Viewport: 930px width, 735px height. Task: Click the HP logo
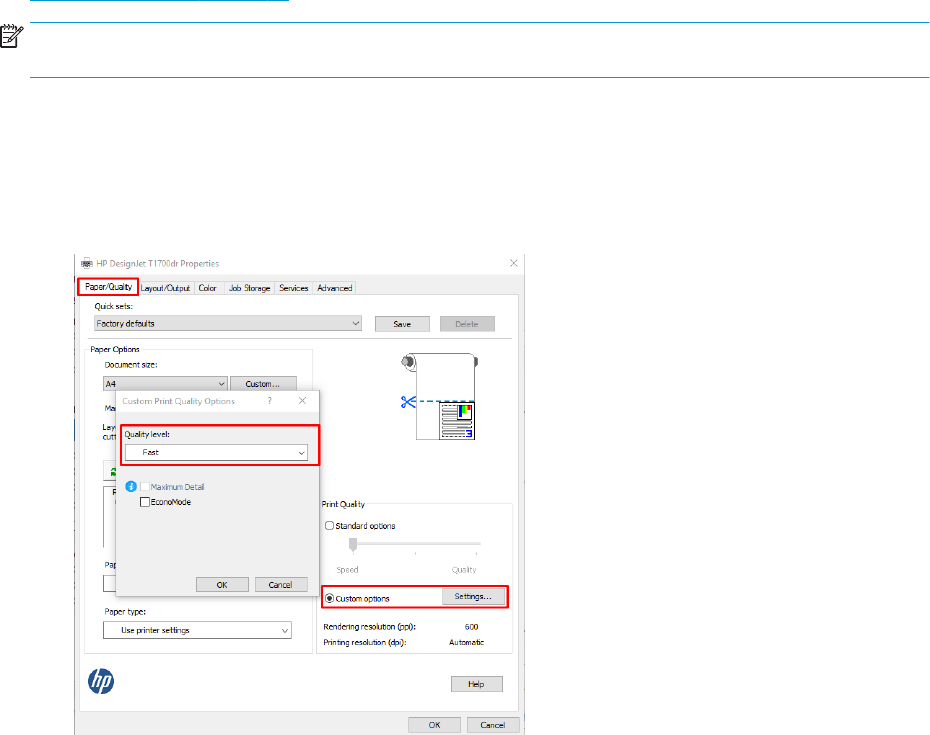pos(101,682)
